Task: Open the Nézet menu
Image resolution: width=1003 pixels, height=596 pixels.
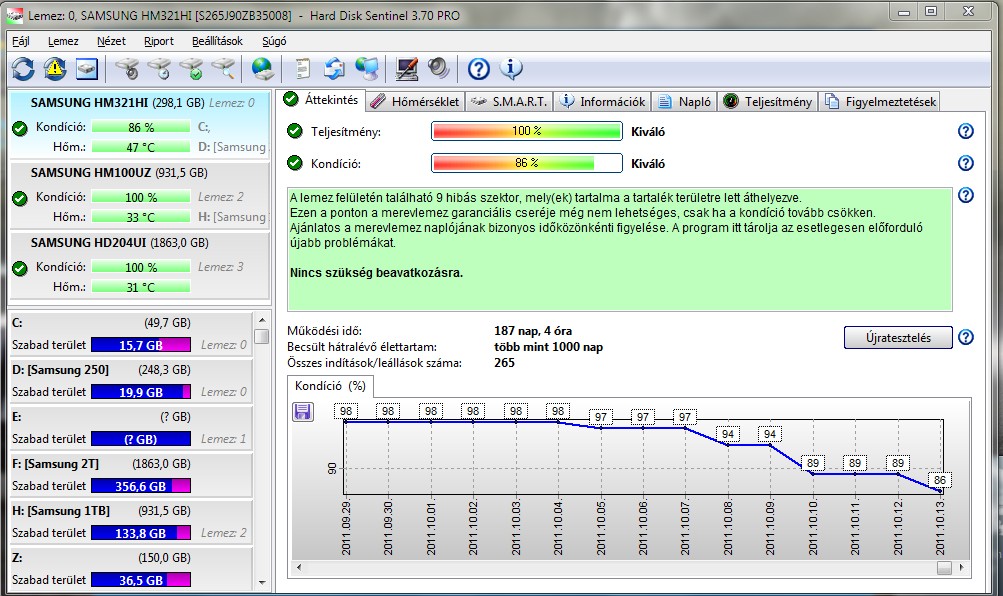Action: (x=111, y=41)
